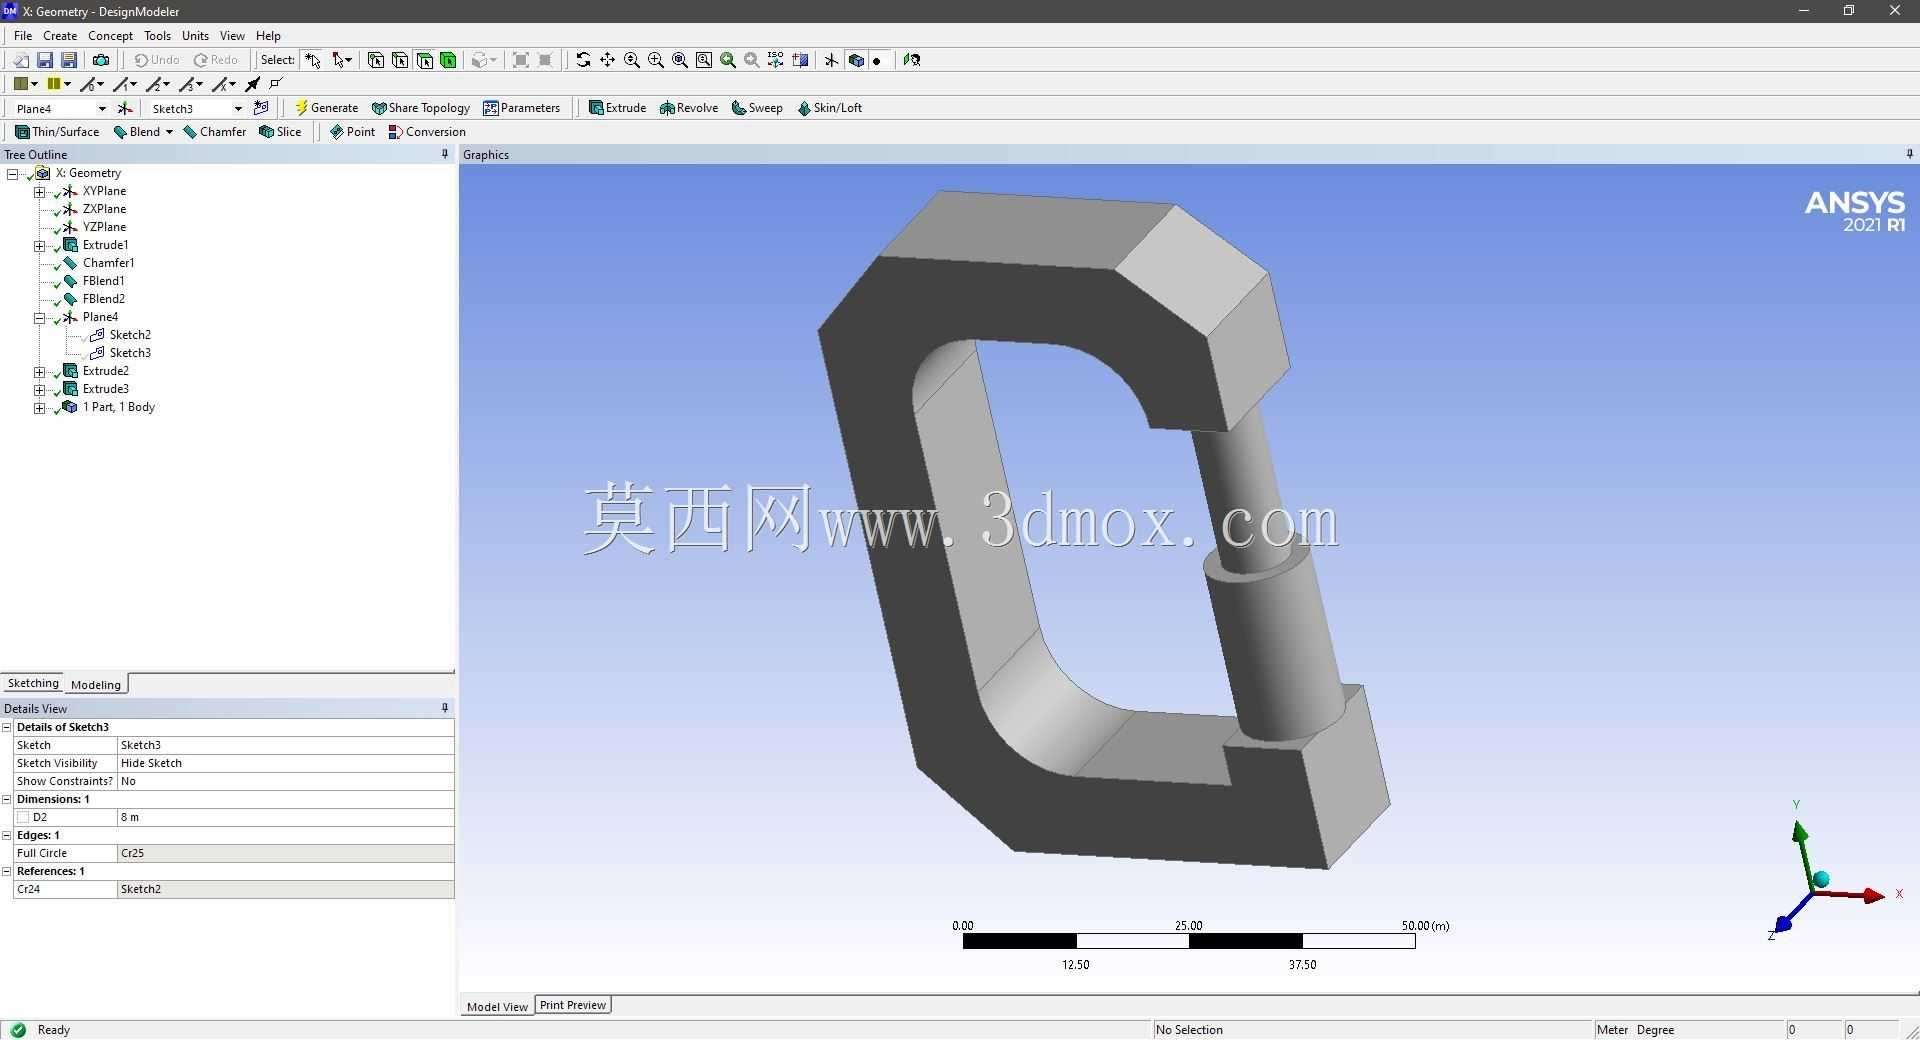Capture image with the camera icon

click(x=101, y=60)
